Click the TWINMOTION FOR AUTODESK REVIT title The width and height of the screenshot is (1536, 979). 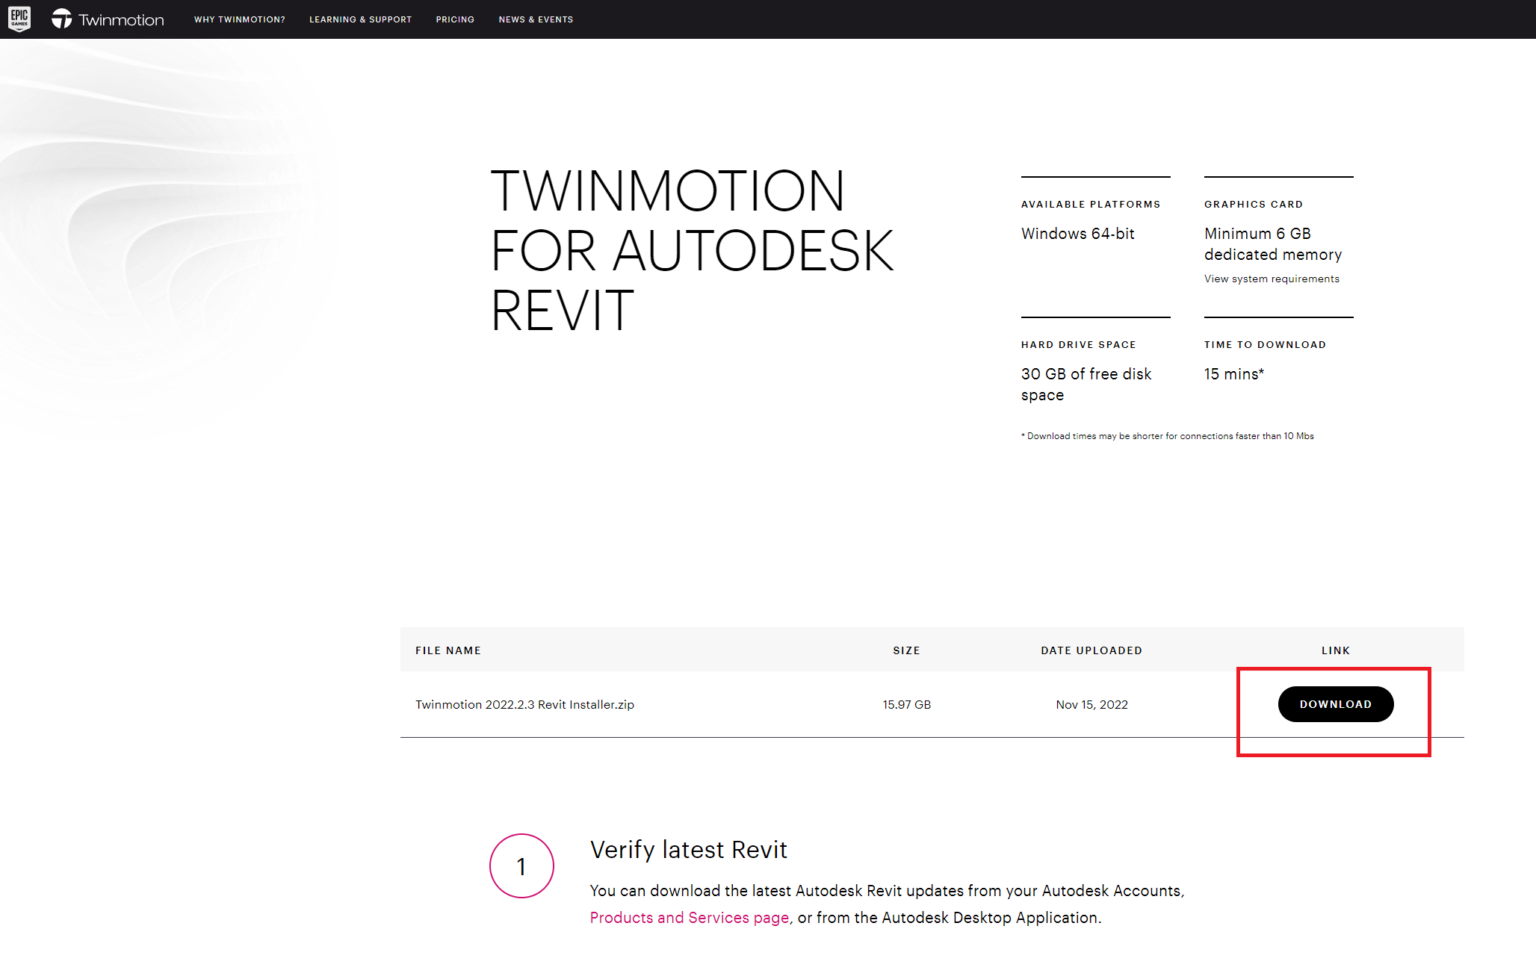click(692, 251)
